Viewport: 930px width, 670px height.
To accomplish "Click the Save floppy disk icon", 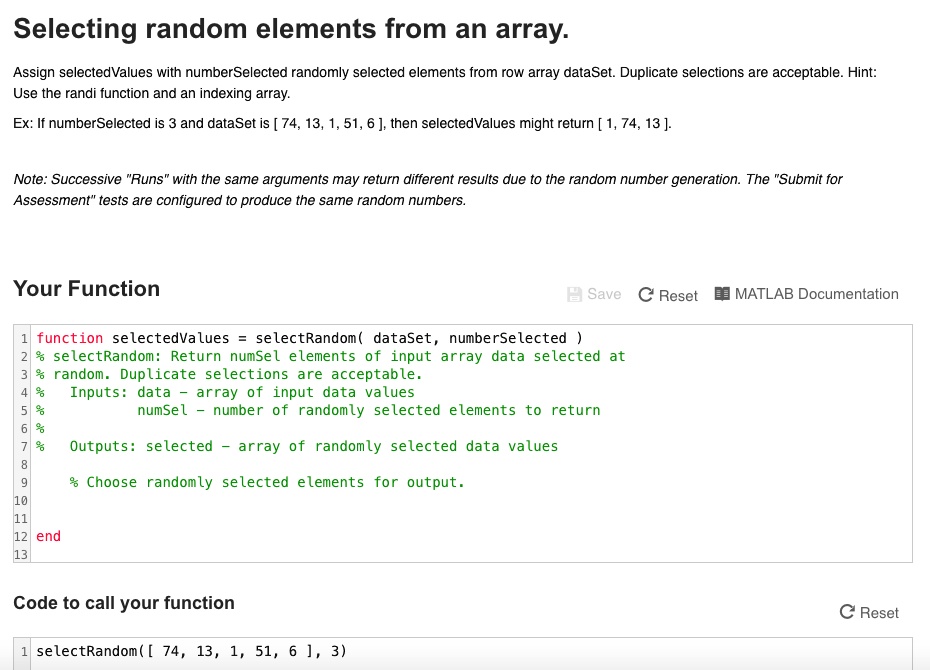I will point(574,295).
